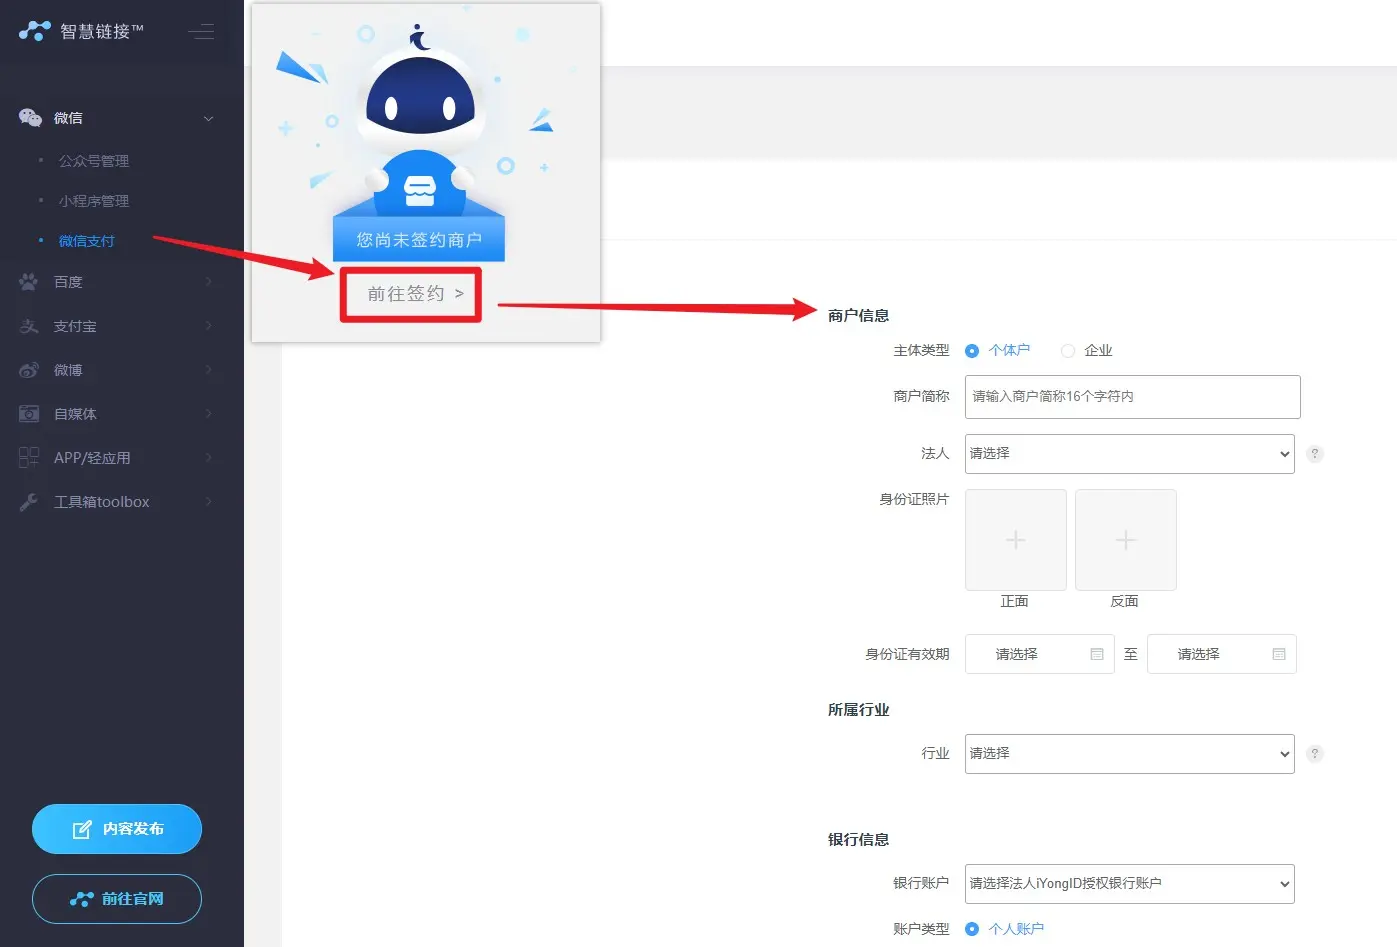Click the APP/轻应用 grid icon
This screenshot has width=1397, height=947.
[x=29, y=458]
